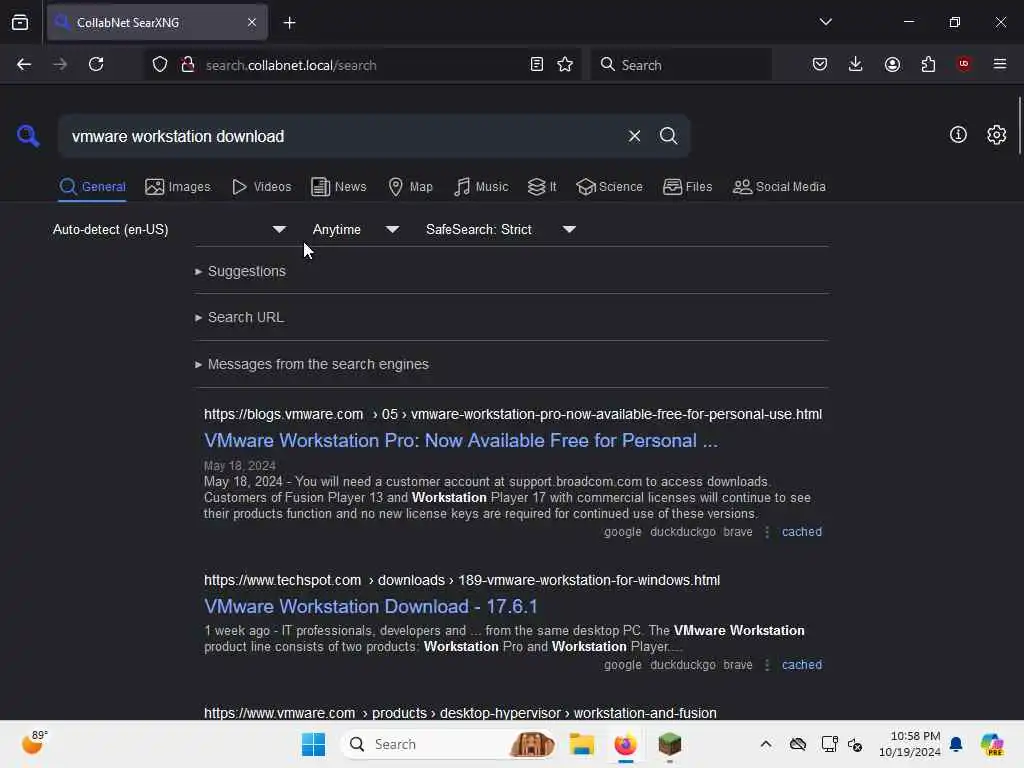Image resolution: width=1024 pixels, height=768 pixels.
Task: Click the Windows taskbar Search box
Action: point(448,744)
